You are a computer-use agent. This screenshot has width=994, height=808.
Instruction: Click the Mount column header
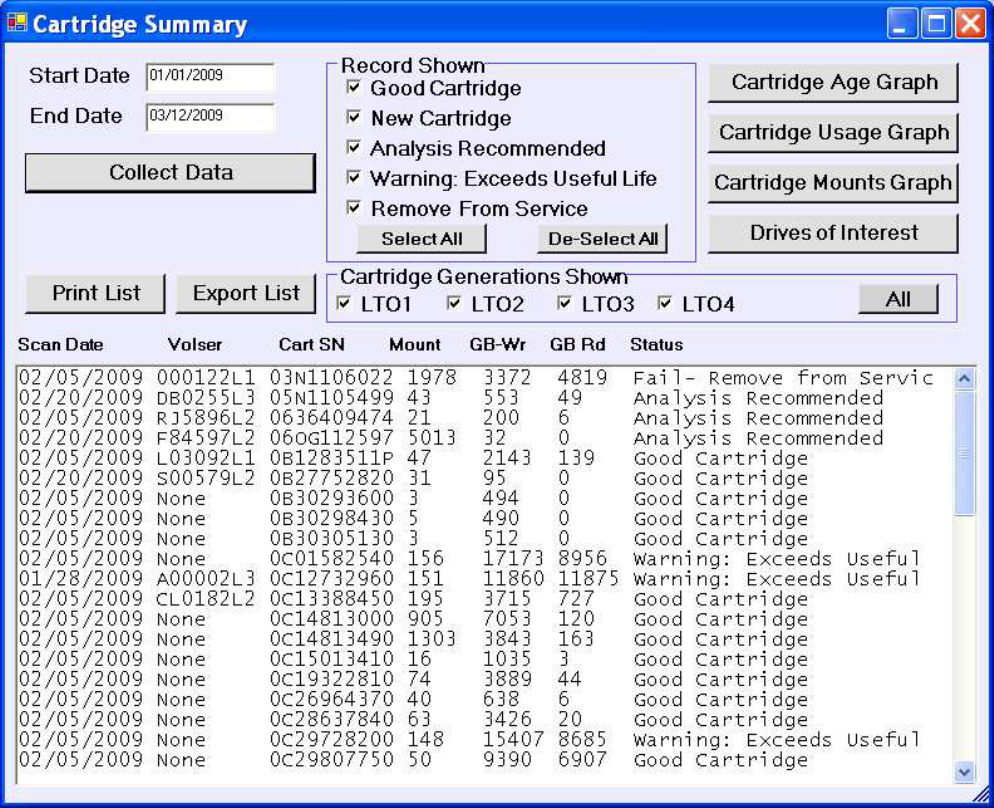[x=415, y=345]
